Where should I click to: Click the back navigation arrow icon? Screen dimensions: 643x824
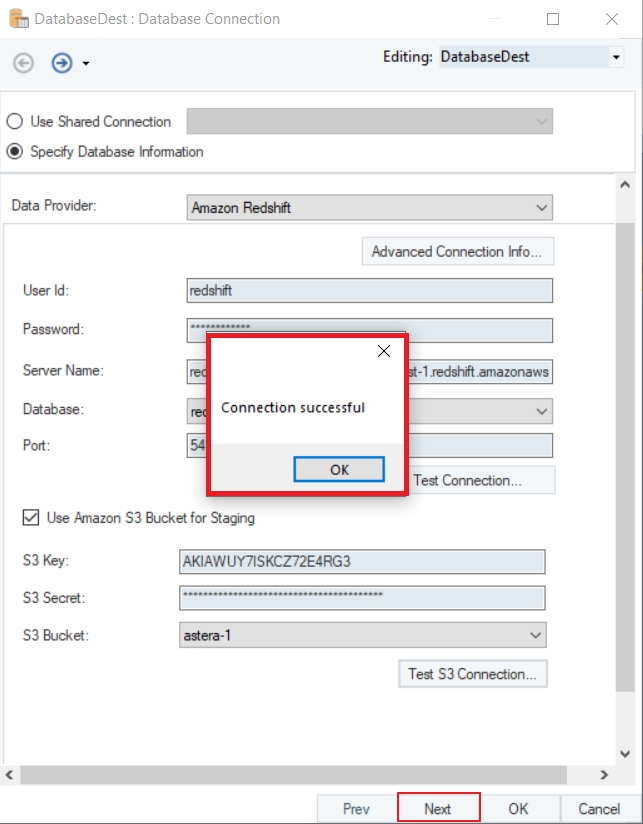coord(23,63)
